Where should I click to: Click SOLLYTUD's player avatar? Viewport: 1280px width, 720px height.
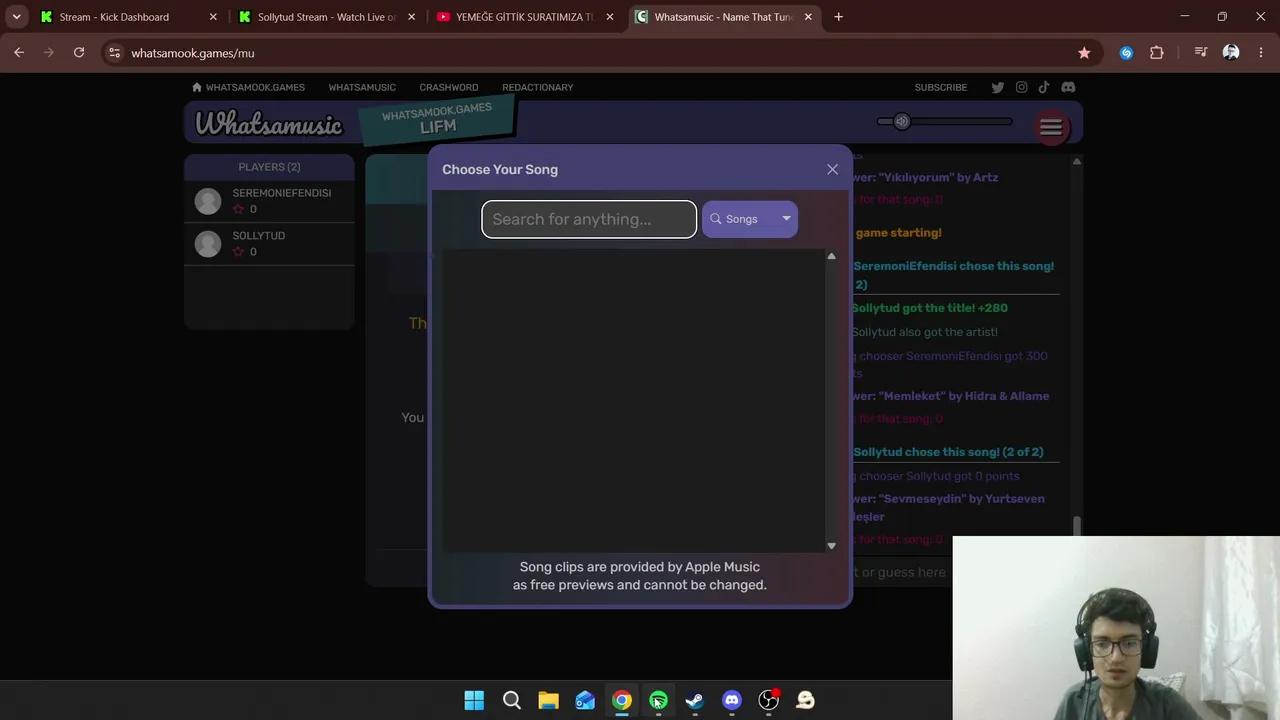(208, 244)
